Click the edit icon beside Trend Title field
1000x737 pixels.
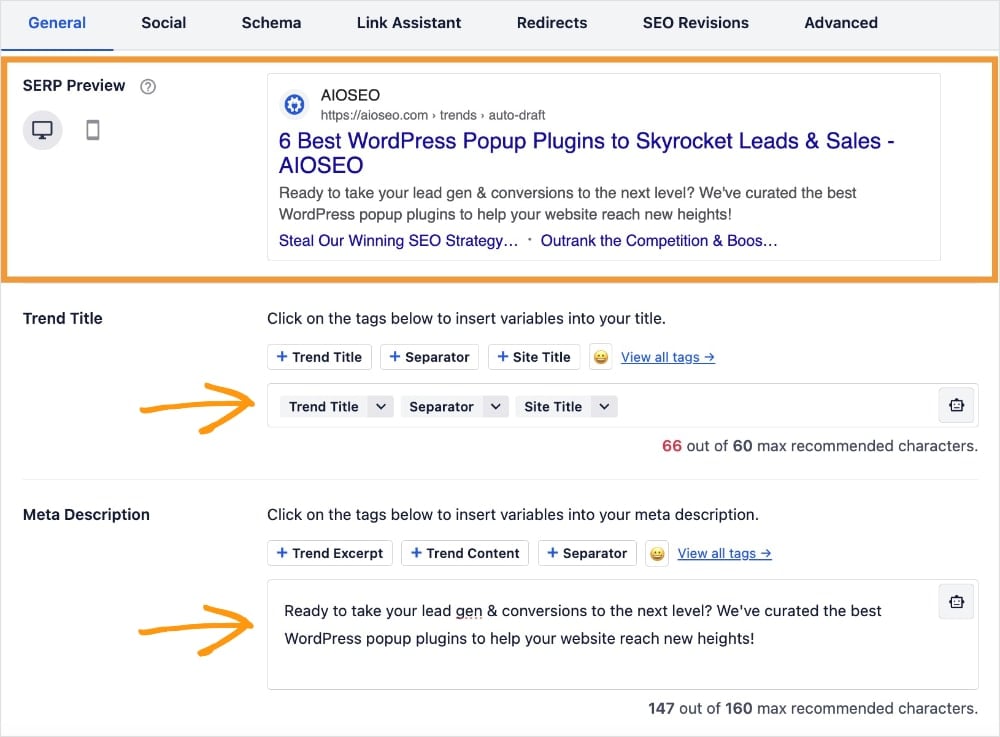click(956, 405)
